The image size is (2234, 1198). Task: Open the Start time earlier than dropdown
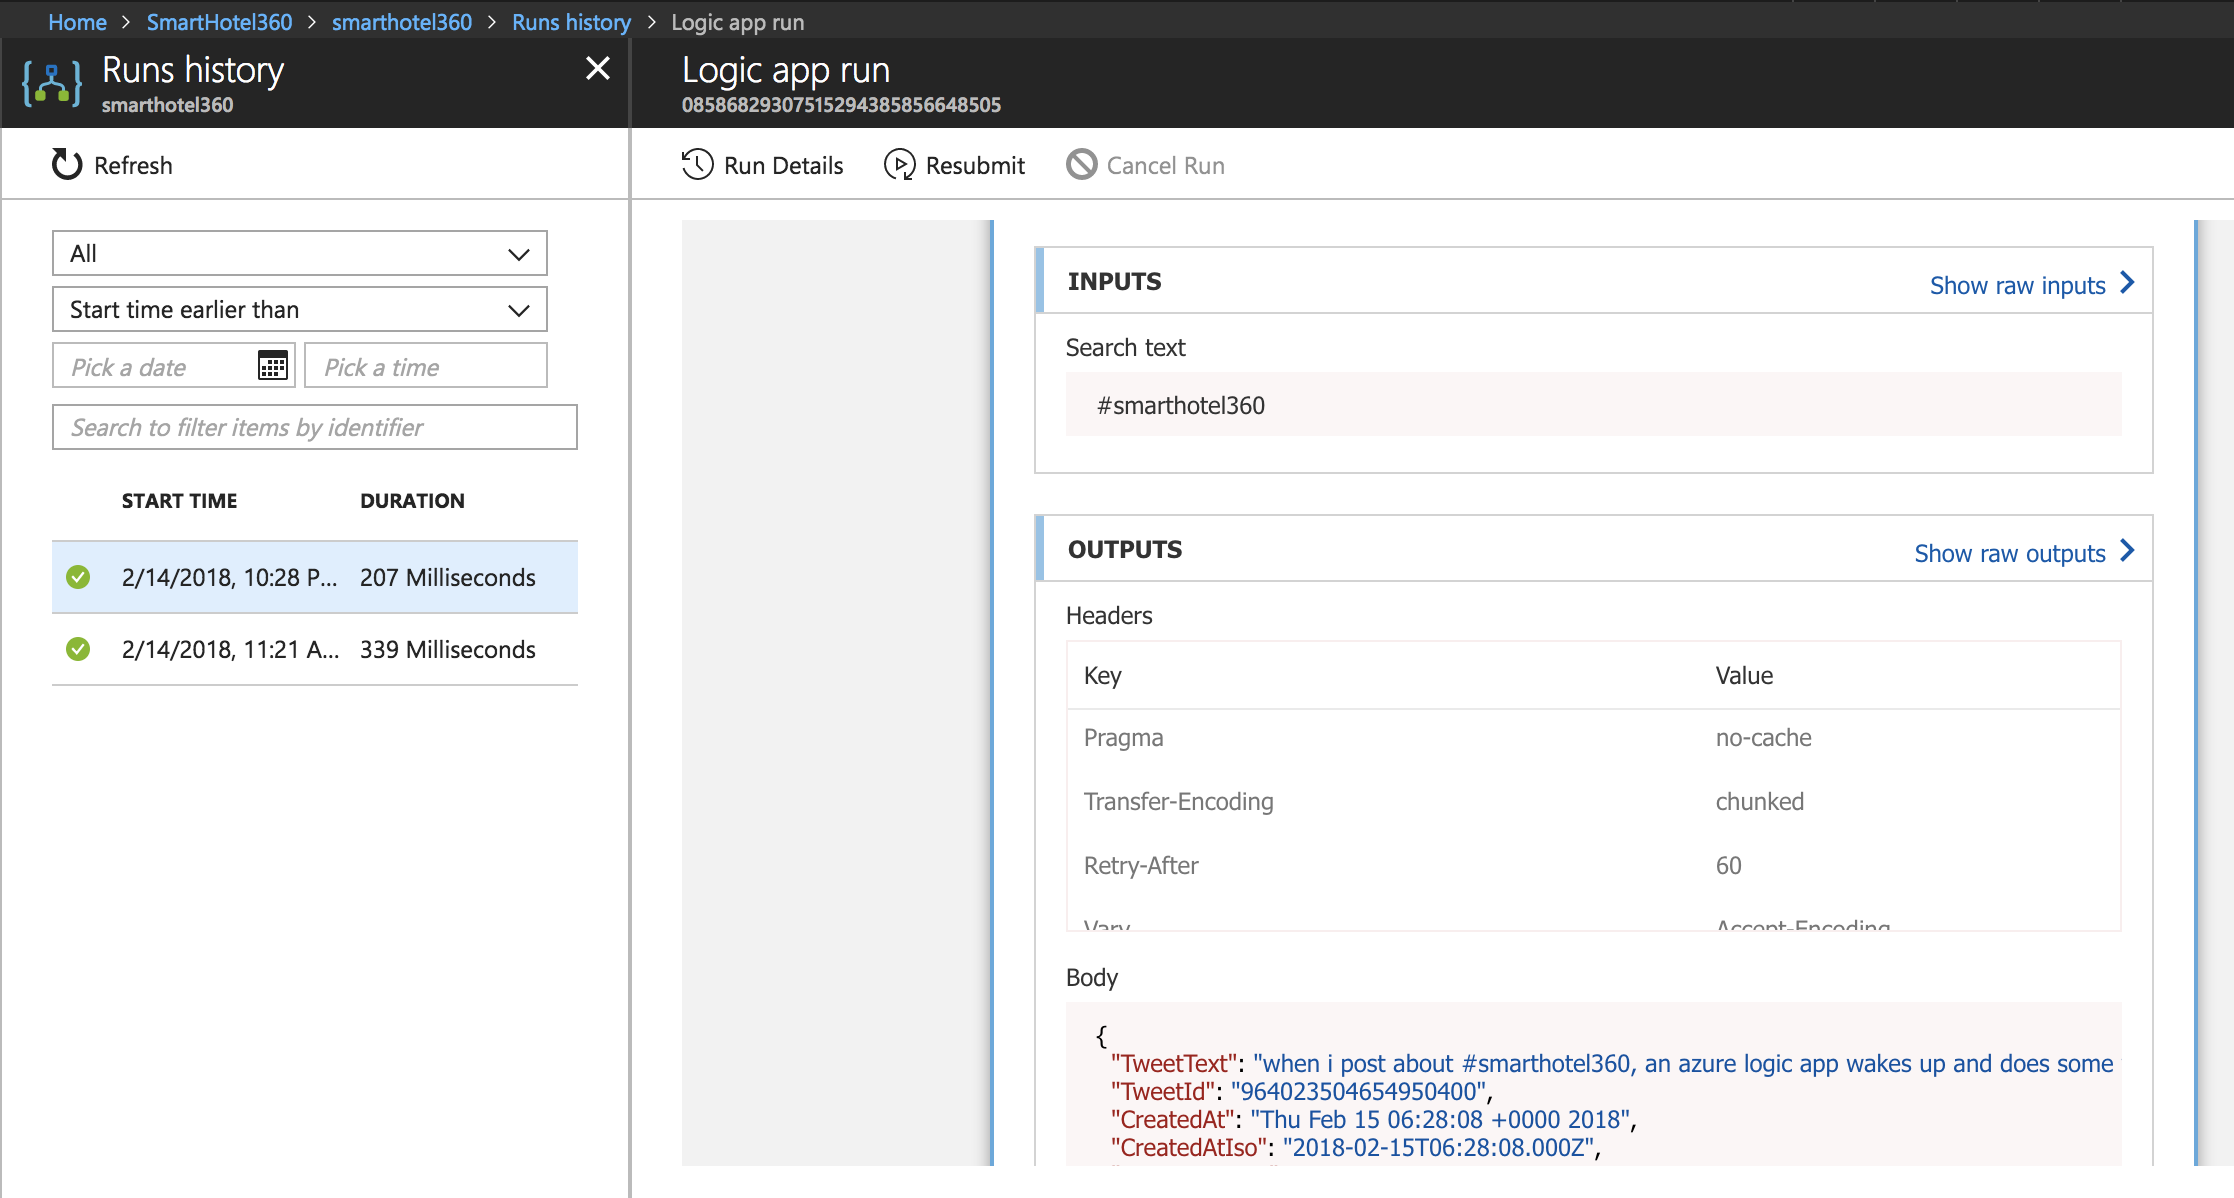click(299, 310)
